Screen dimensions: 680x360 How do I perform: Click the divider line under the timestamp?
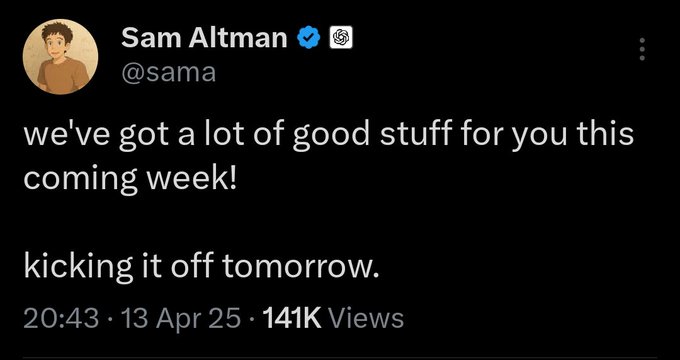coord(340,357)
